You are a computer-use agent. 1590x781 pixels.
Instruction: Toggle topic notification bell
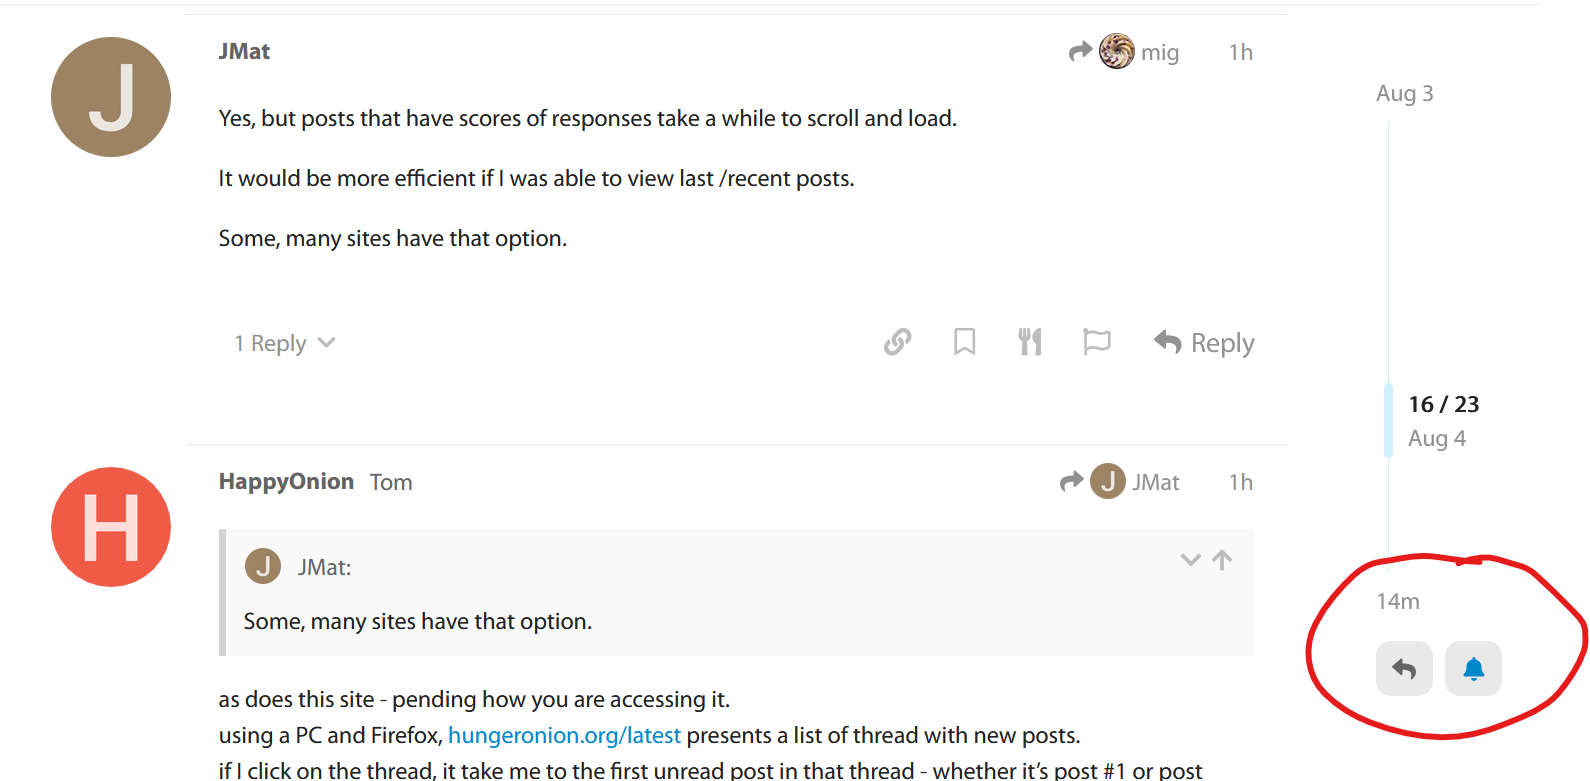pos(1473,668)
